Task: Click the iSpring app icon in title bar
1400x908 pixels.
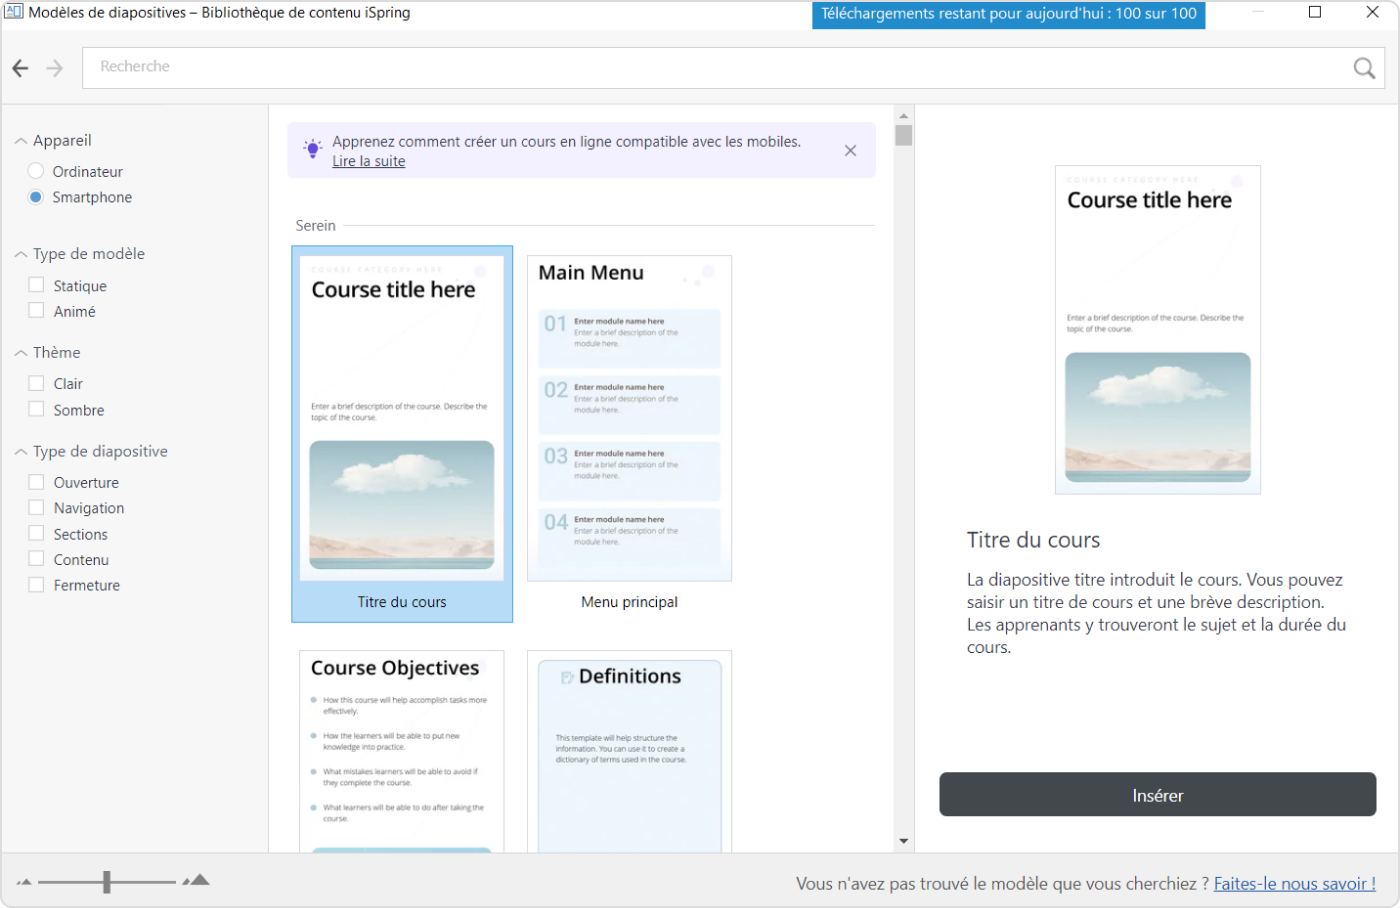Action: (14, 12)
